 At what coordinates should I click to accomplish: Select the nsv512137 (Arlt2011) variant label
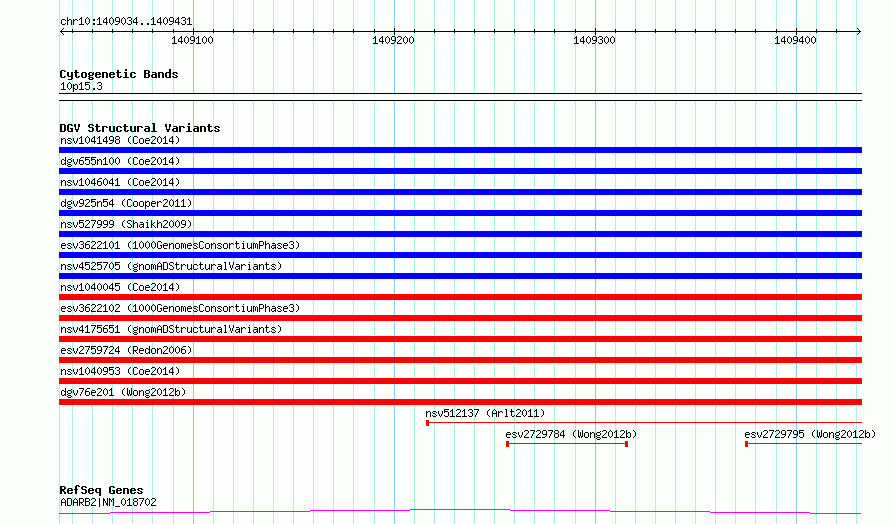pos(485,413)
